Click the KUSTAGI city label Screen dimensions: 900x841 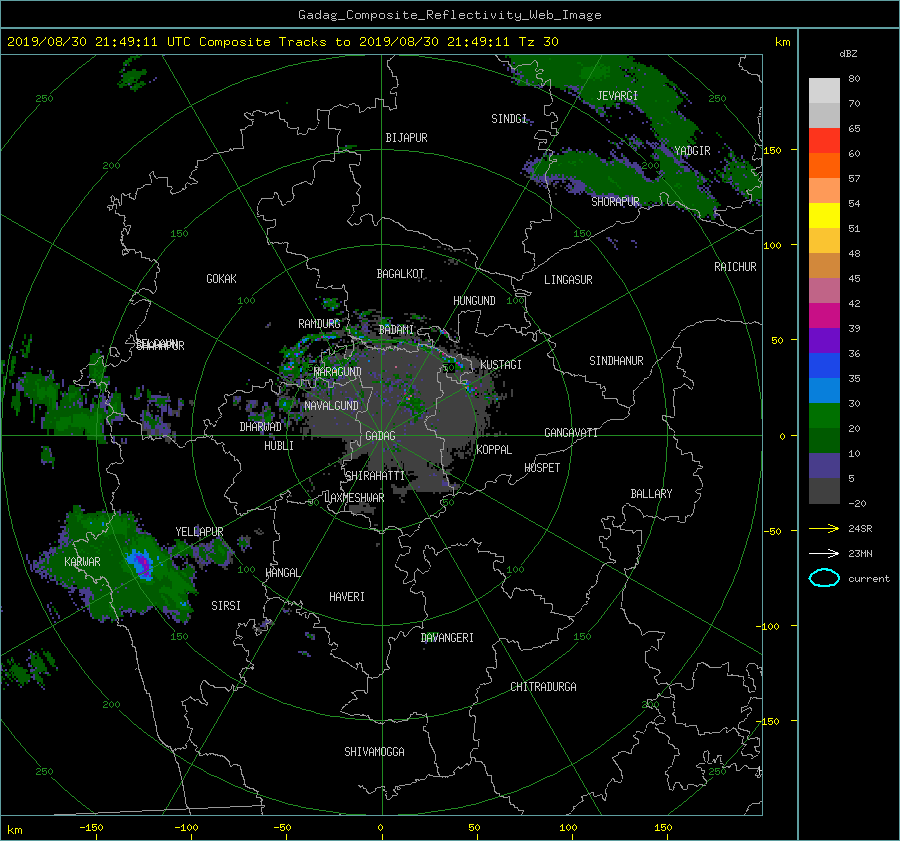pos(501,365)
